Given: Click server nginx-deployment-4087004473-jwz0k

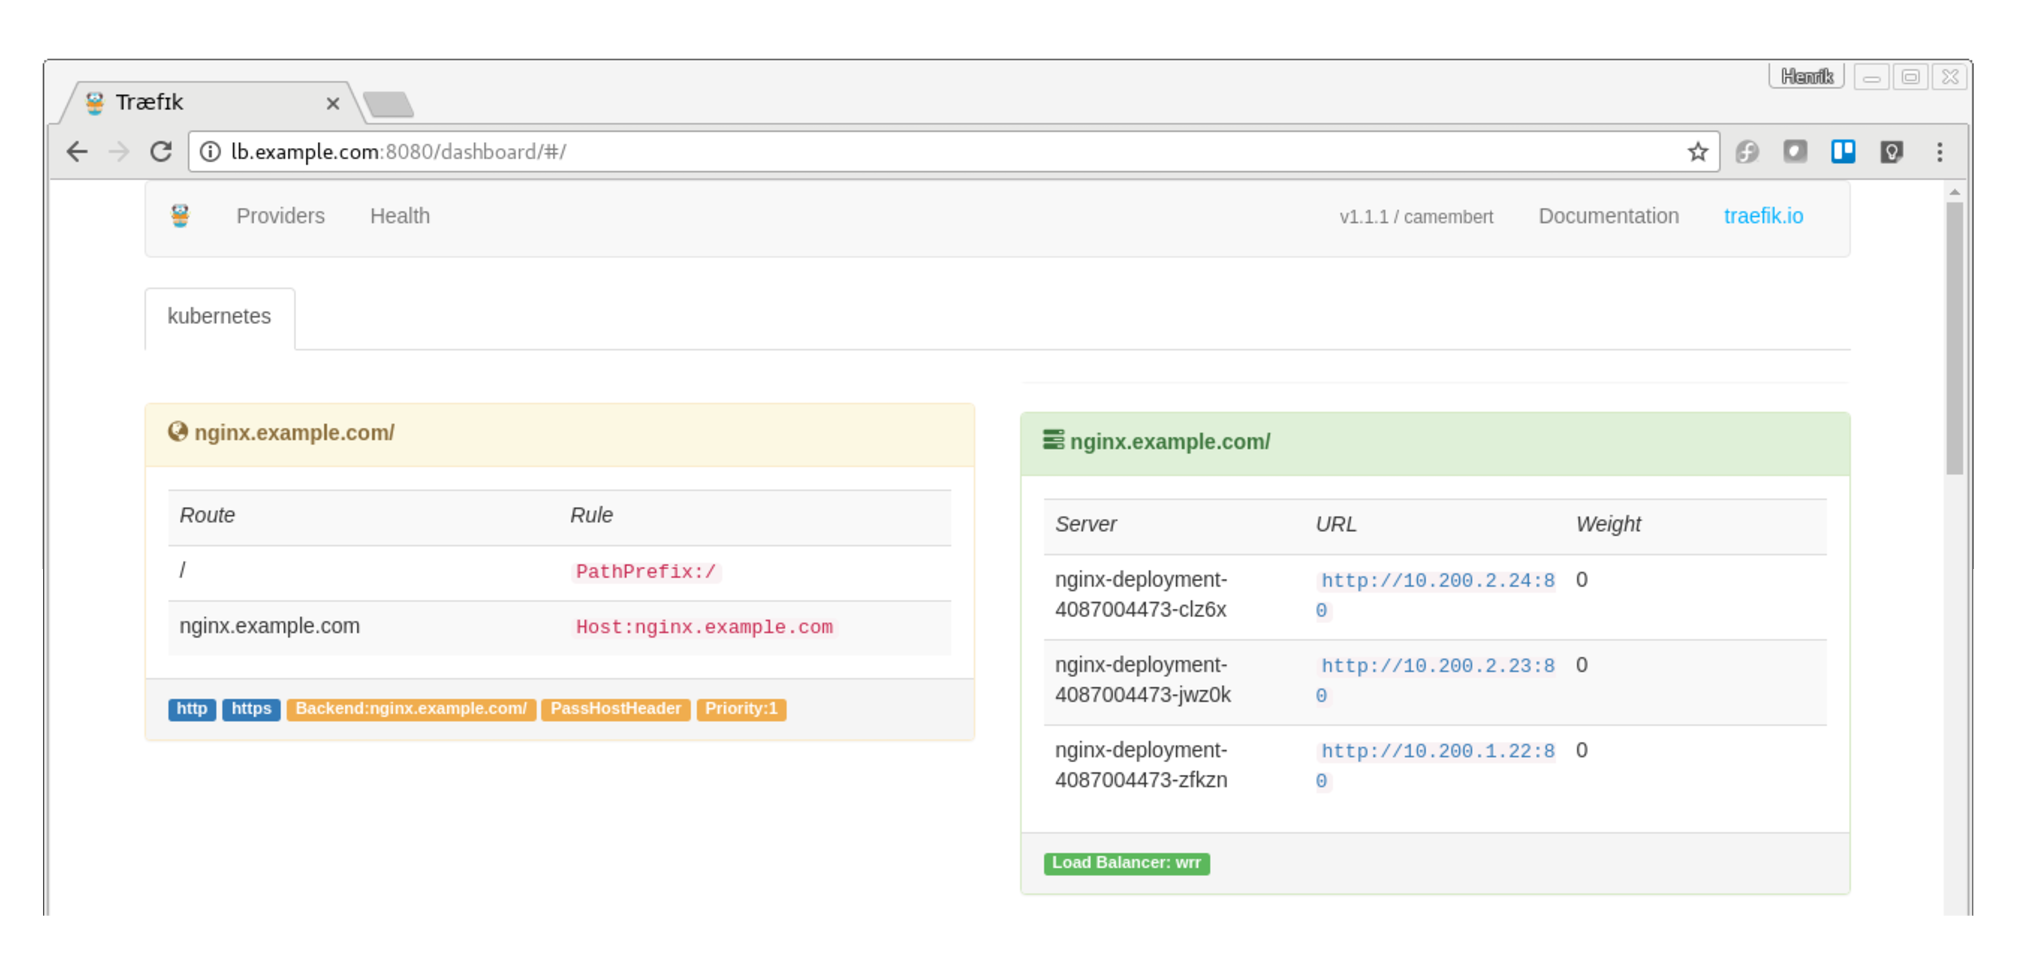Looking at the screenshot, I should point(1143,680).
